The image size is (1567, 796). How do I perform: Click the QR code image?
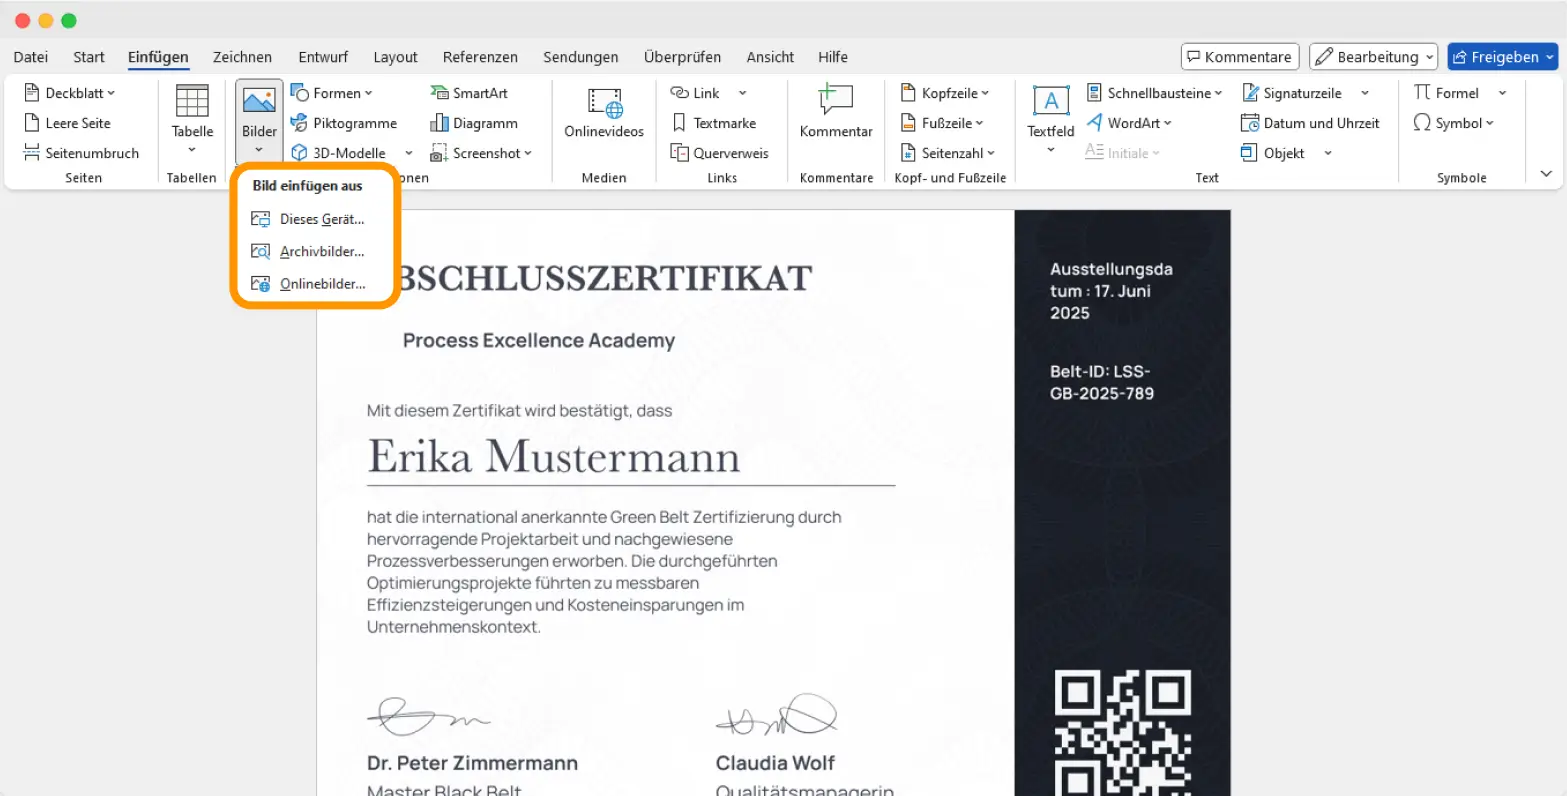(1123, 733)
